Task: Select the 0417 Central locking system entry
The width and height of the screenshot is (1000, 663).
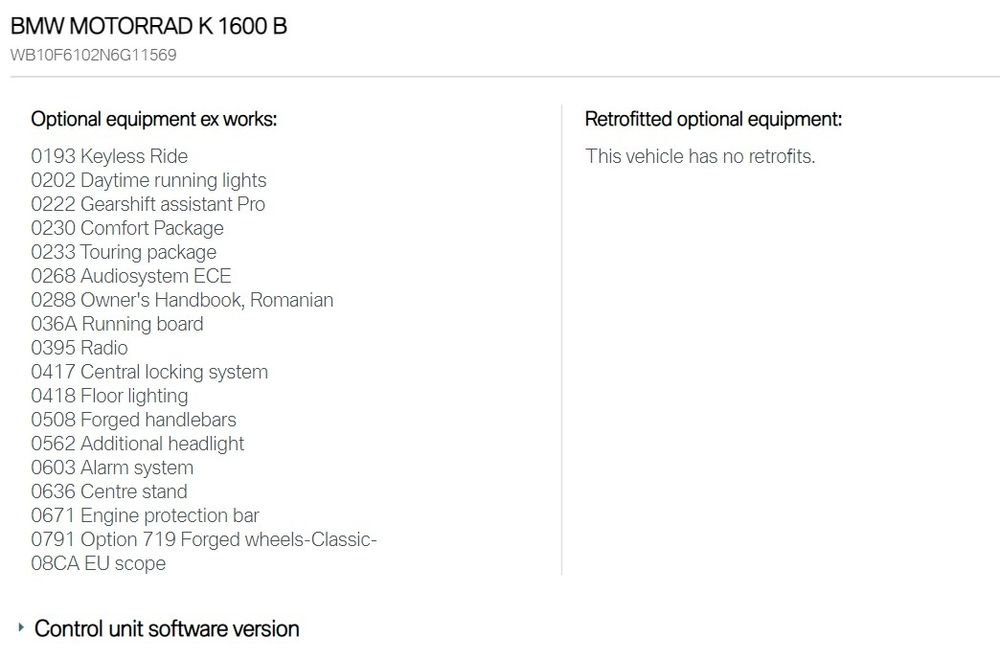Action: (x=149, y=372)
